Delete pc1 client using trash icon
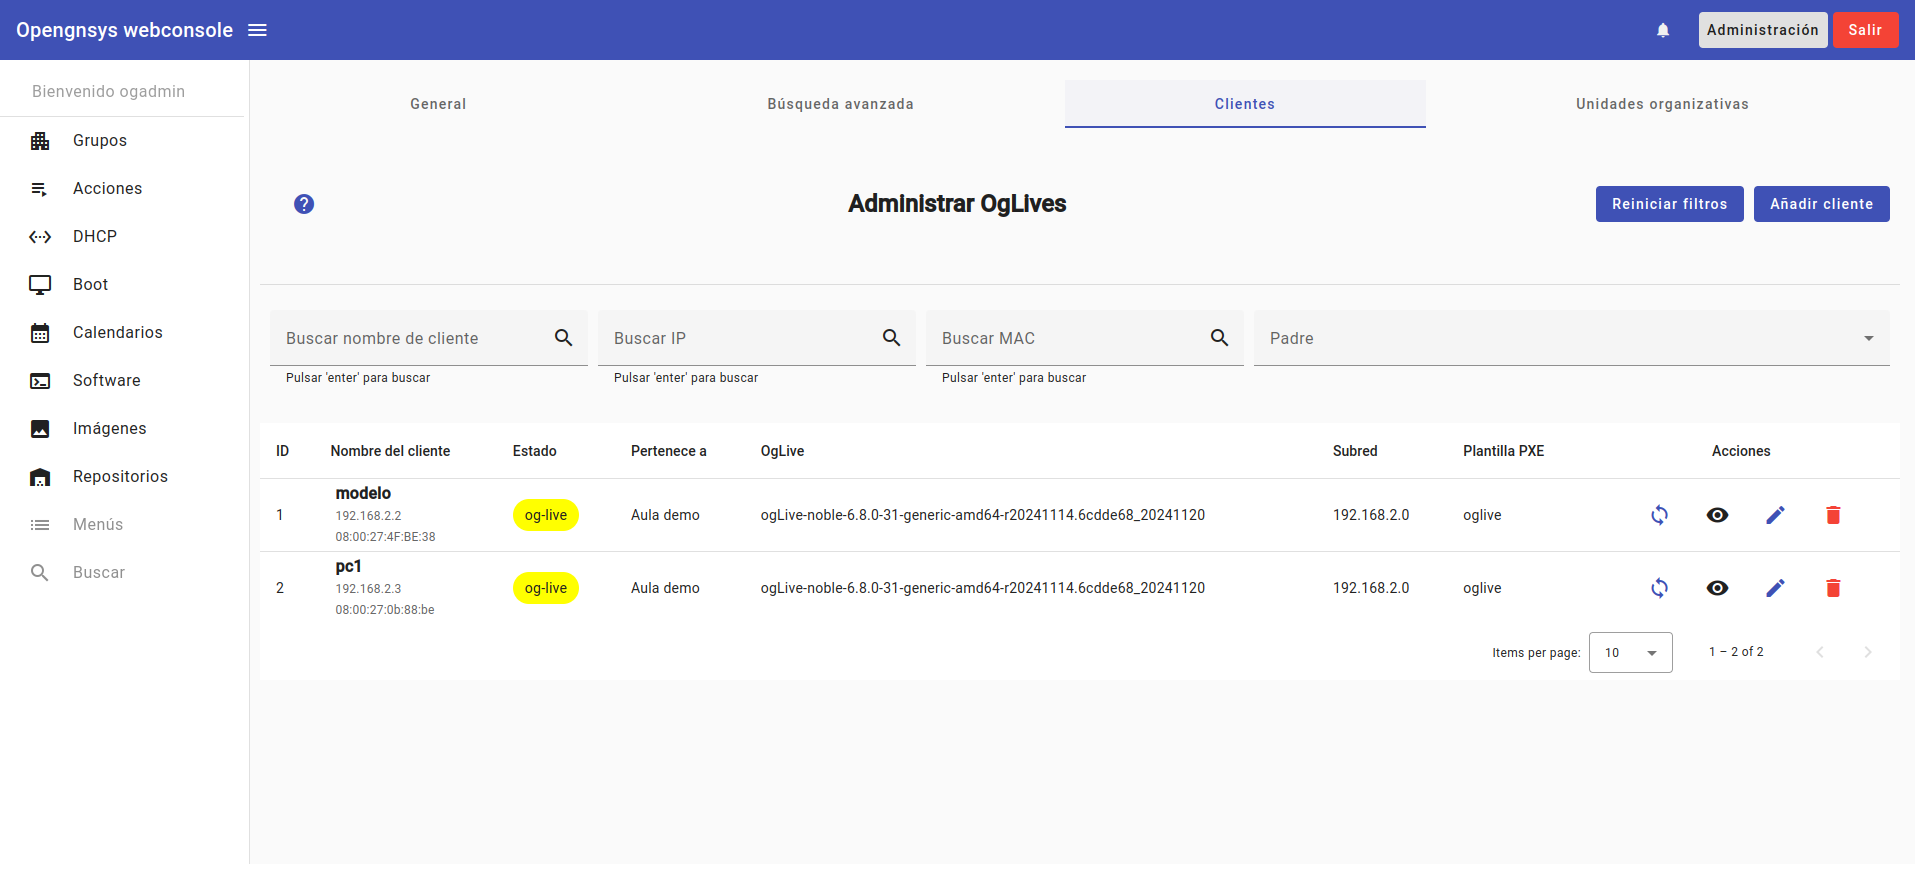1915x893 pixels. pyautogui.click(x=1833, y=588)
